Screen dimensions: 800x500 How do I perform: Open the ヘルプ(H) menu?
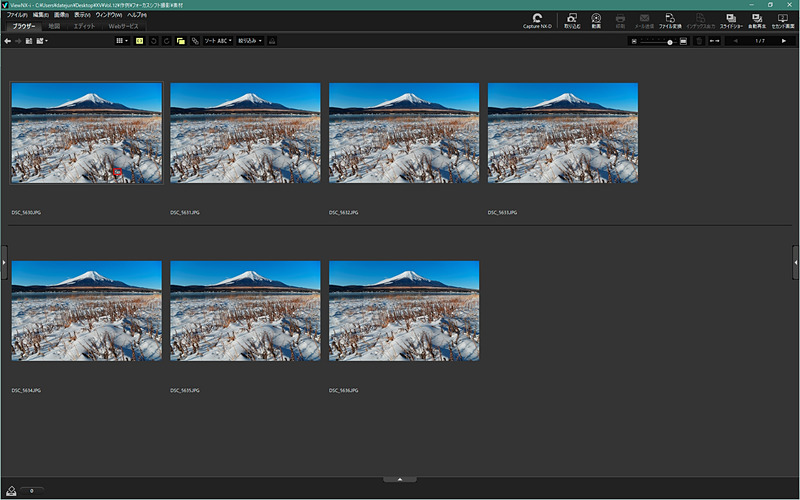click(136, 15)
